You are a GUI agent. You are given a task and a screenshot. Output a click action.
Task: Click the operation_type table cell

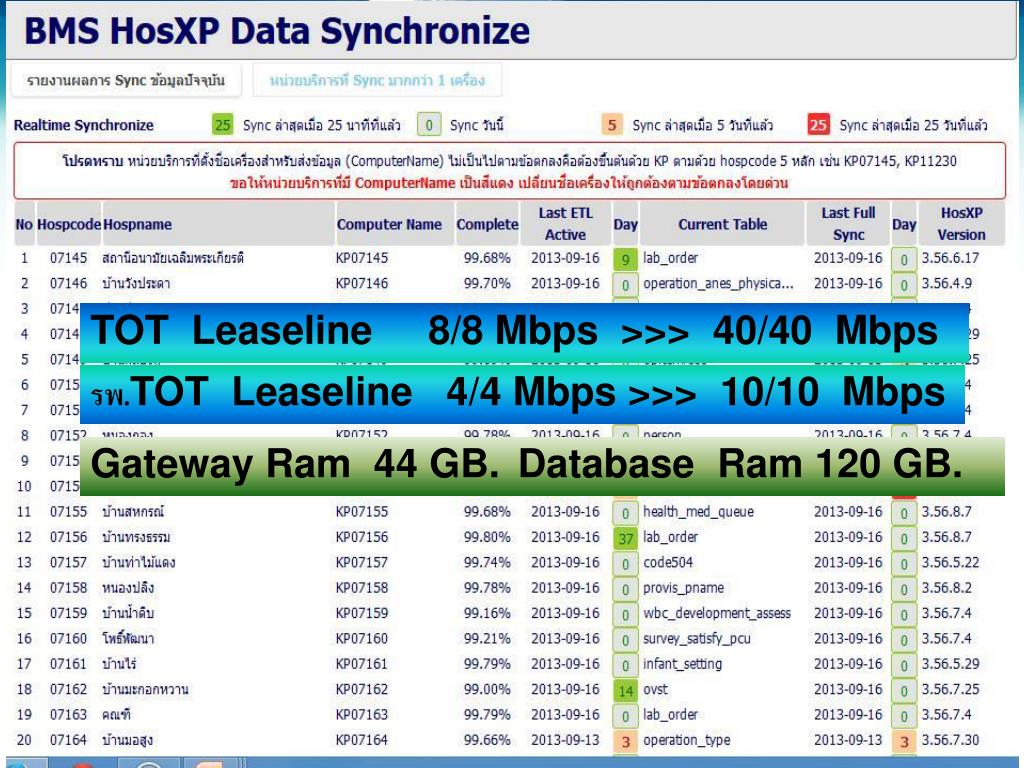tap(686, 740)
